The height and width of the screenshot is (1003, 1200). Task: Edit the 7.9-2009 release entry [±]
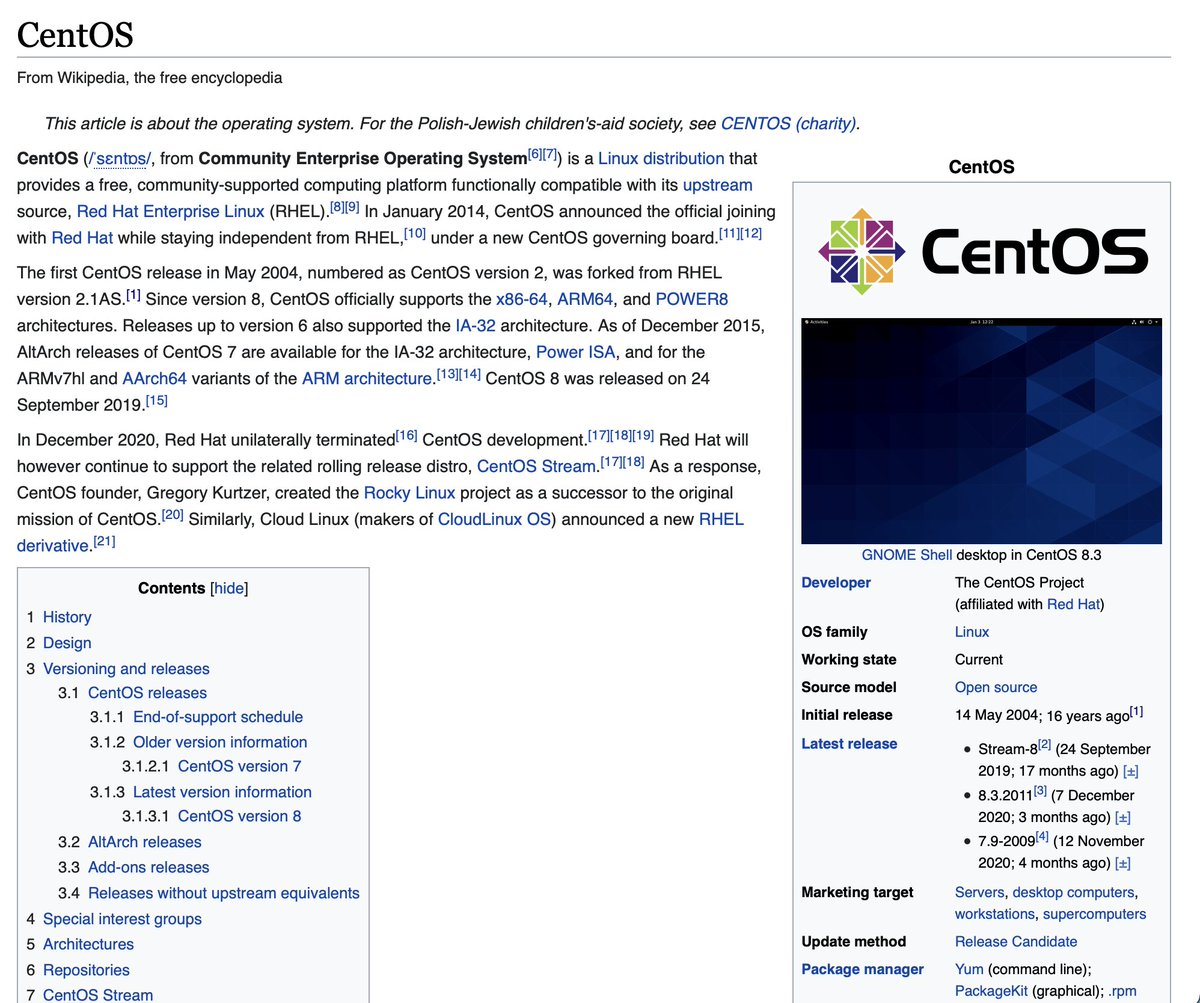point(1122,863)
